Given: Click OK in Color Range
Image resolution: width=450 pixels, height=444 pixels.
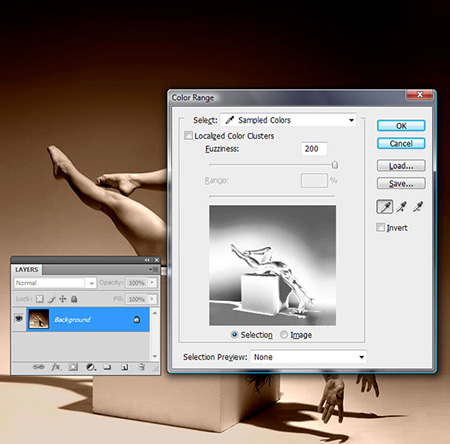Looking at the screenshot, I should click(401, 126).
